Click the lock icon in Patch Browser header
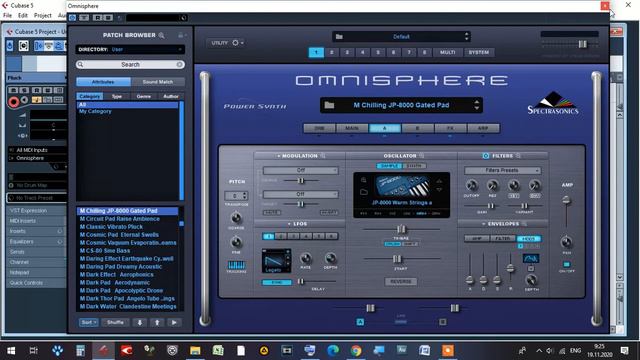The image size is (640, 360). click(x=180, y=35)
